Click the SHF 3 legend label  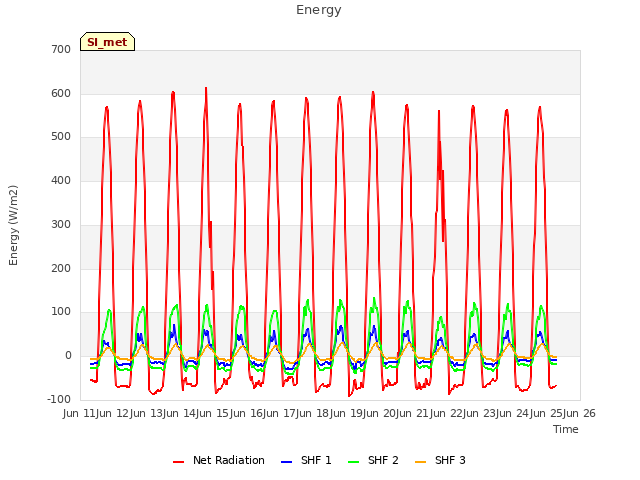coord(450,460)
